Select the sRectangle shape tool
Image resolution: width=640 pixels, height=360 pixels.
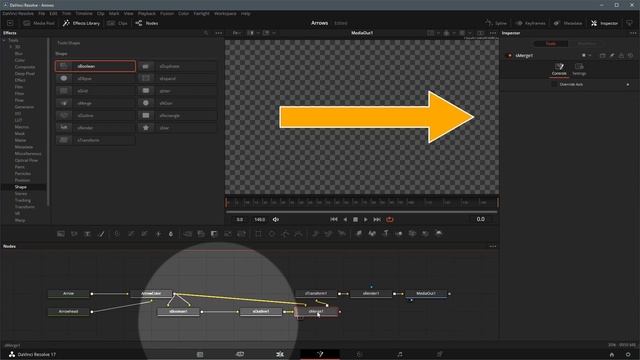tap(178, 116)
